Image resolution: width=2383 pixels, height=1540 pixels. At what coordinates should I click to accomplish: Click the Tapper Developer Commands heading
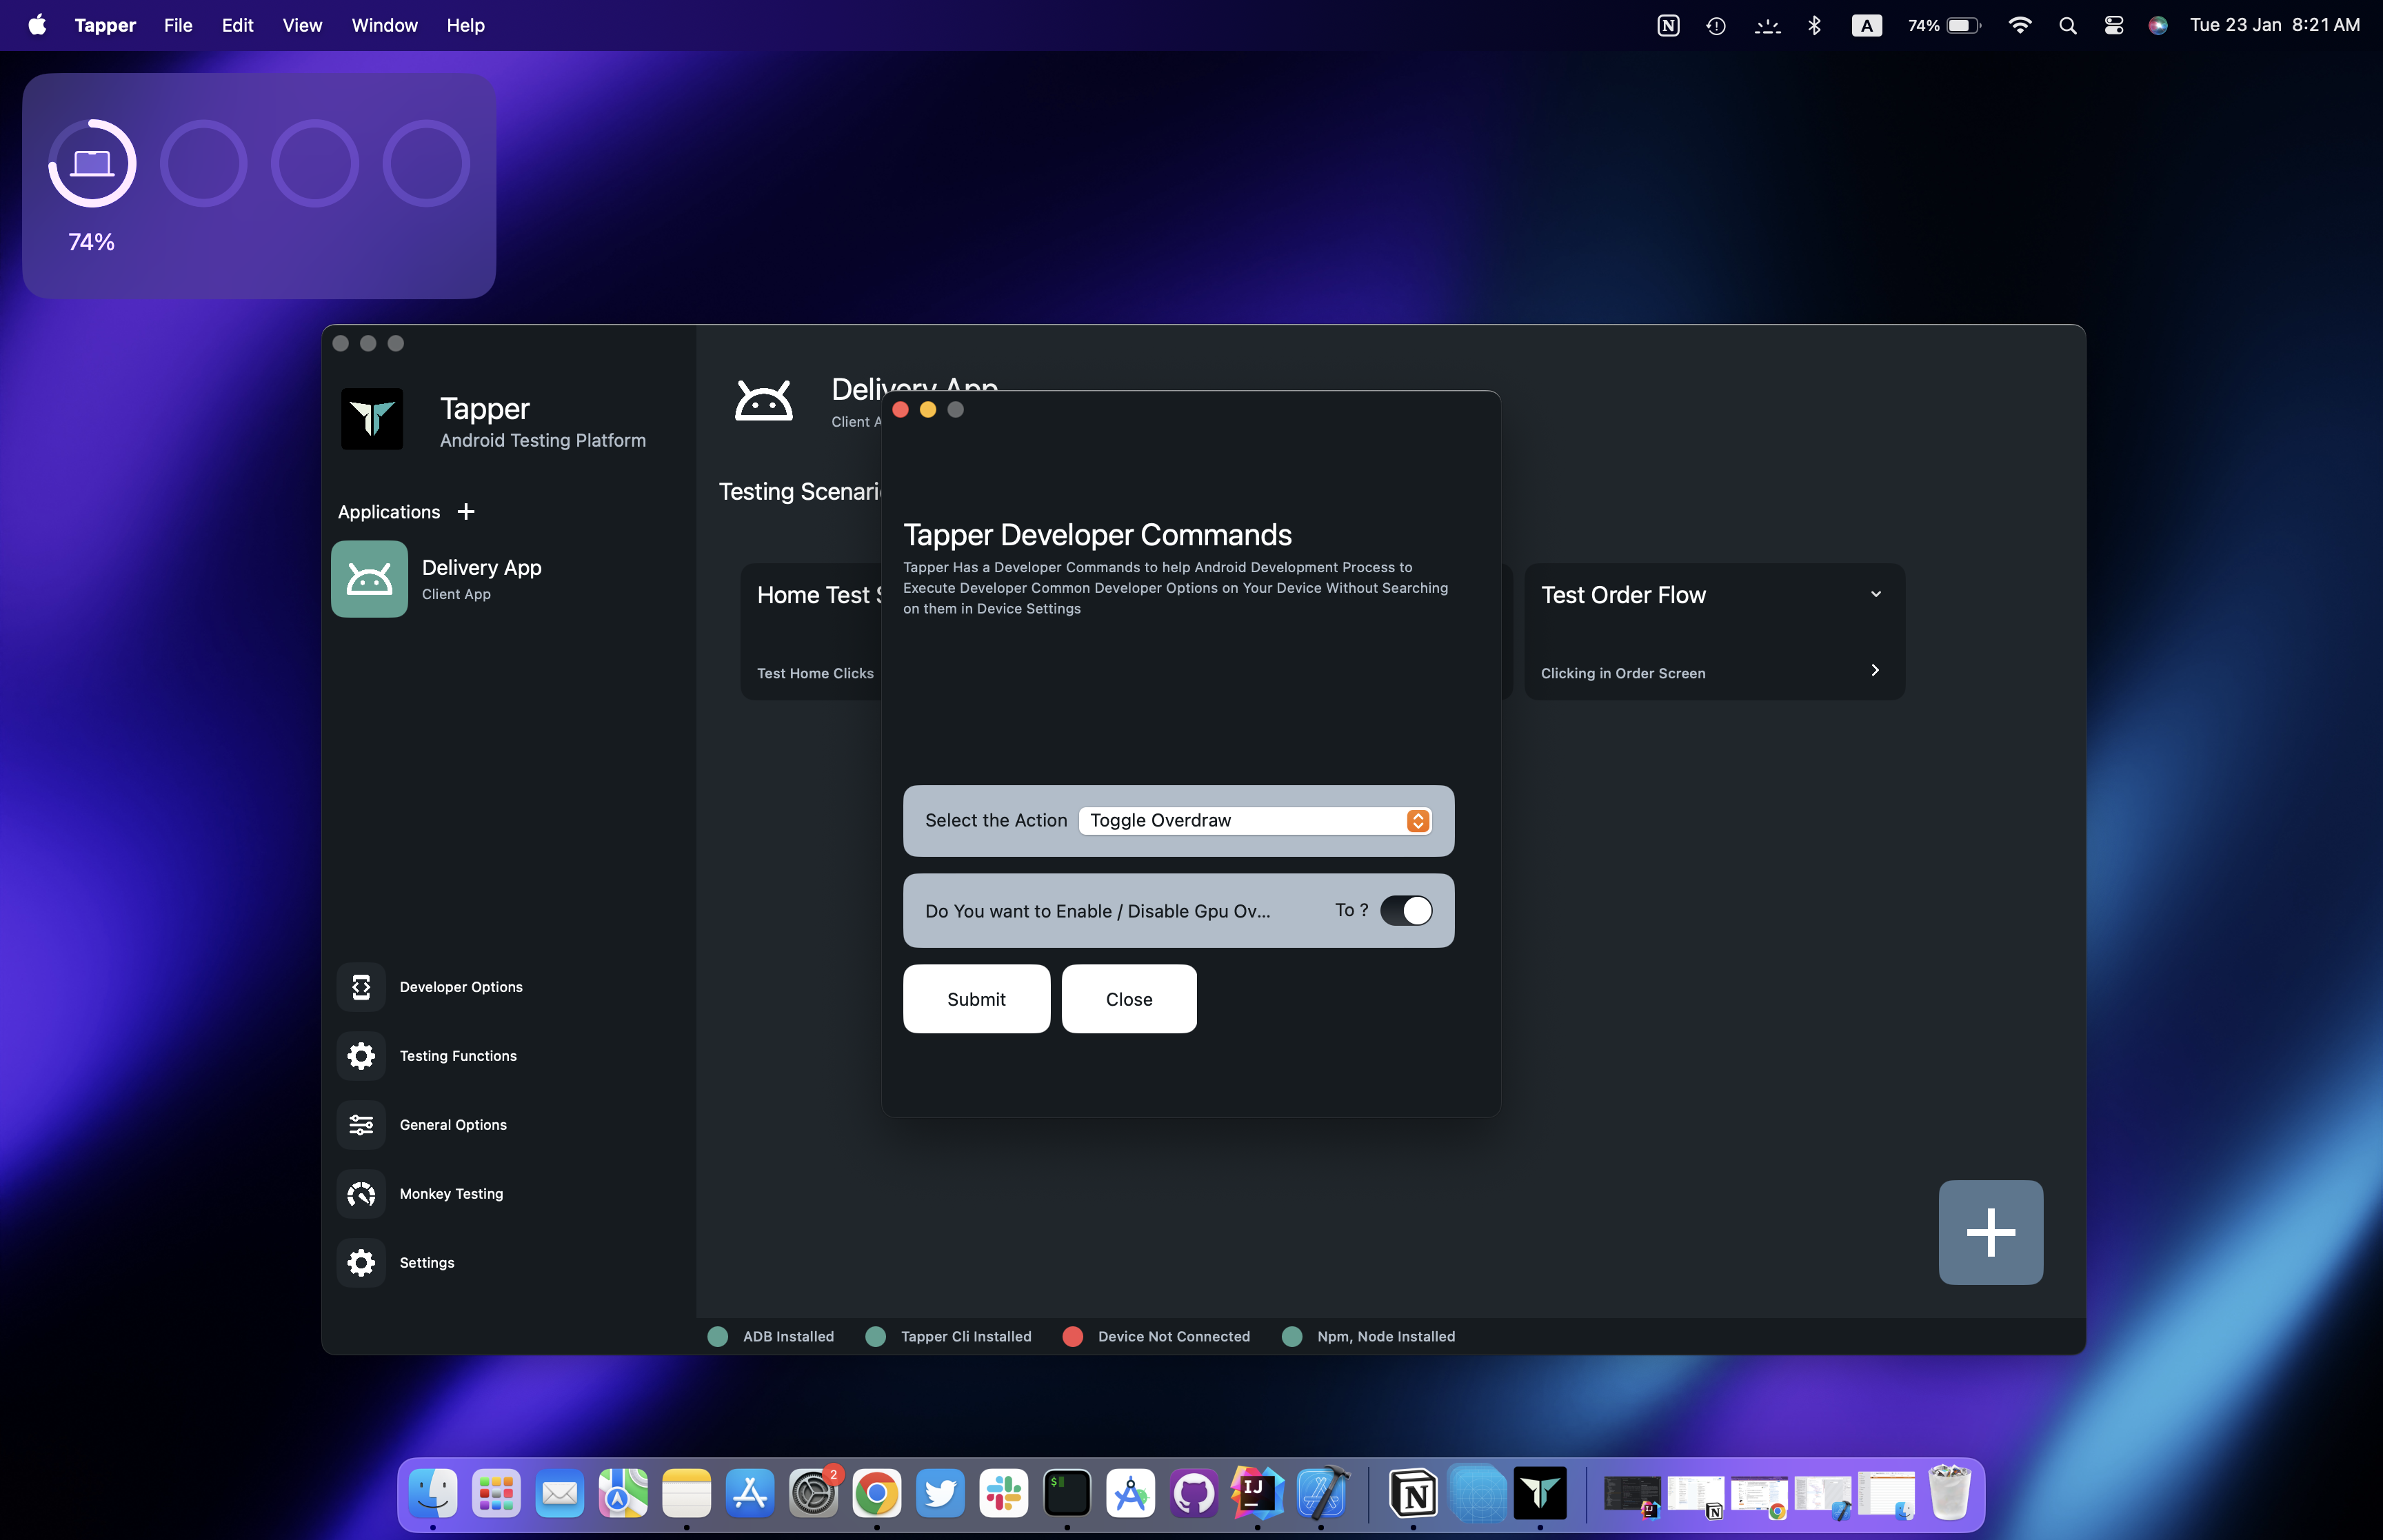pyautogui.click(x=1097, y=535)
